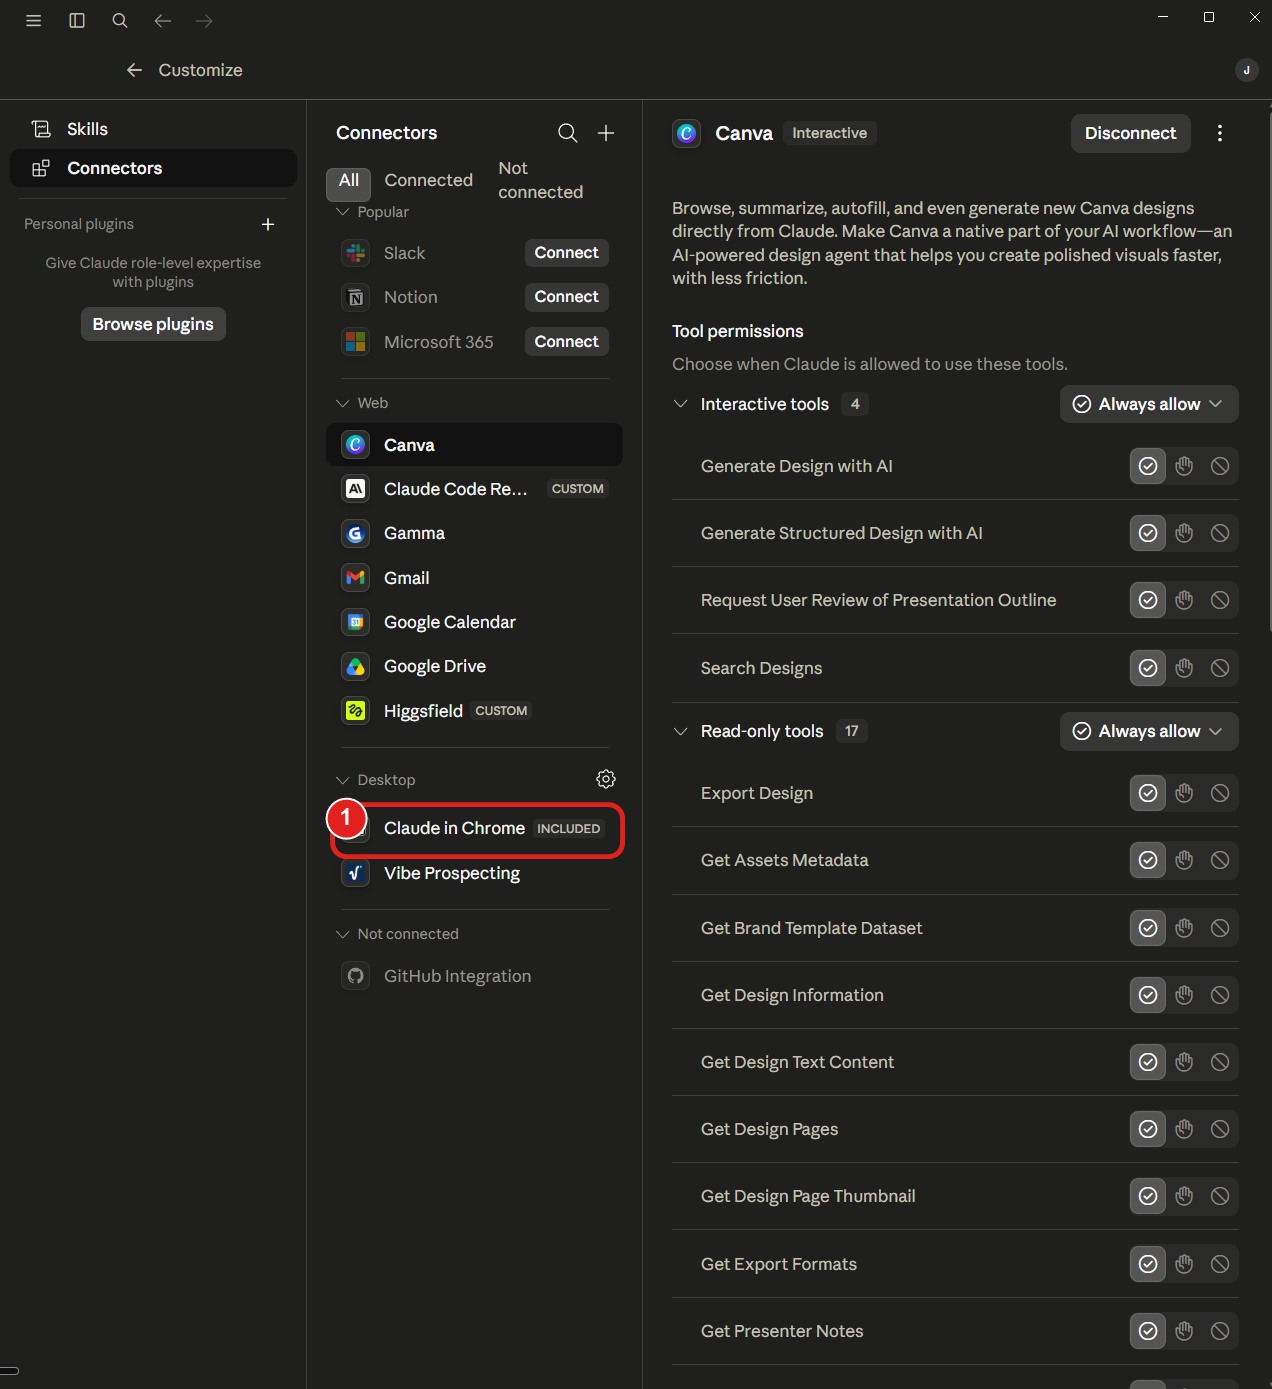Add a personal plugin with plus icon
Viewport: 1272px width, 1389px height.
(268, 224)
